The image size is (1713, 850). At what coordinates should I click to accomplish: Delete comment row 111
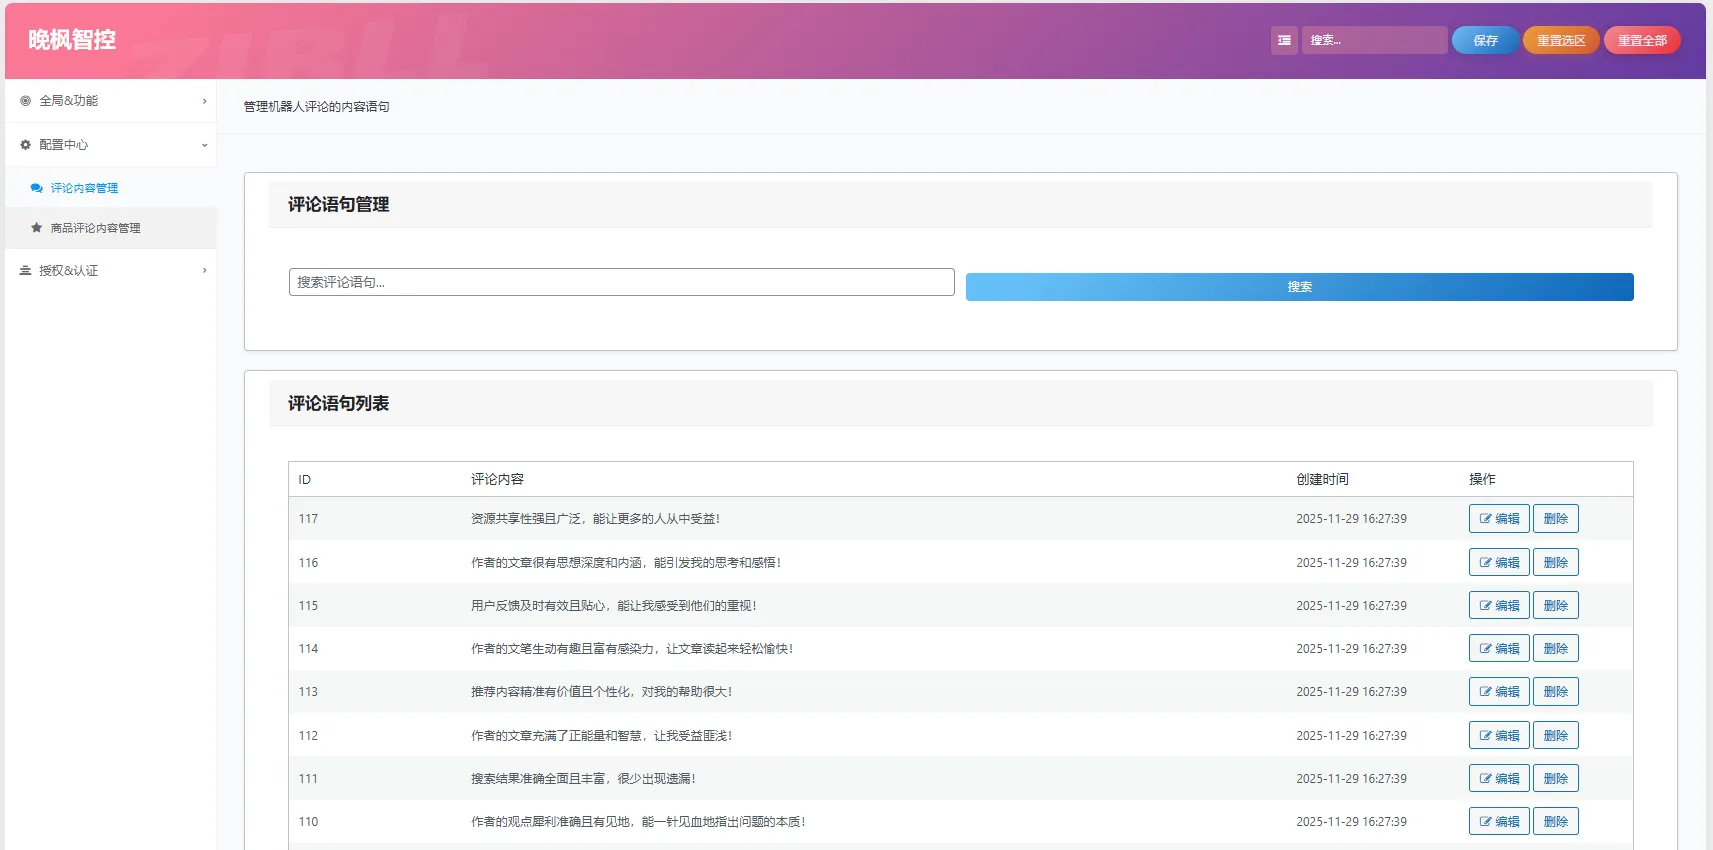click(1555, 779)
